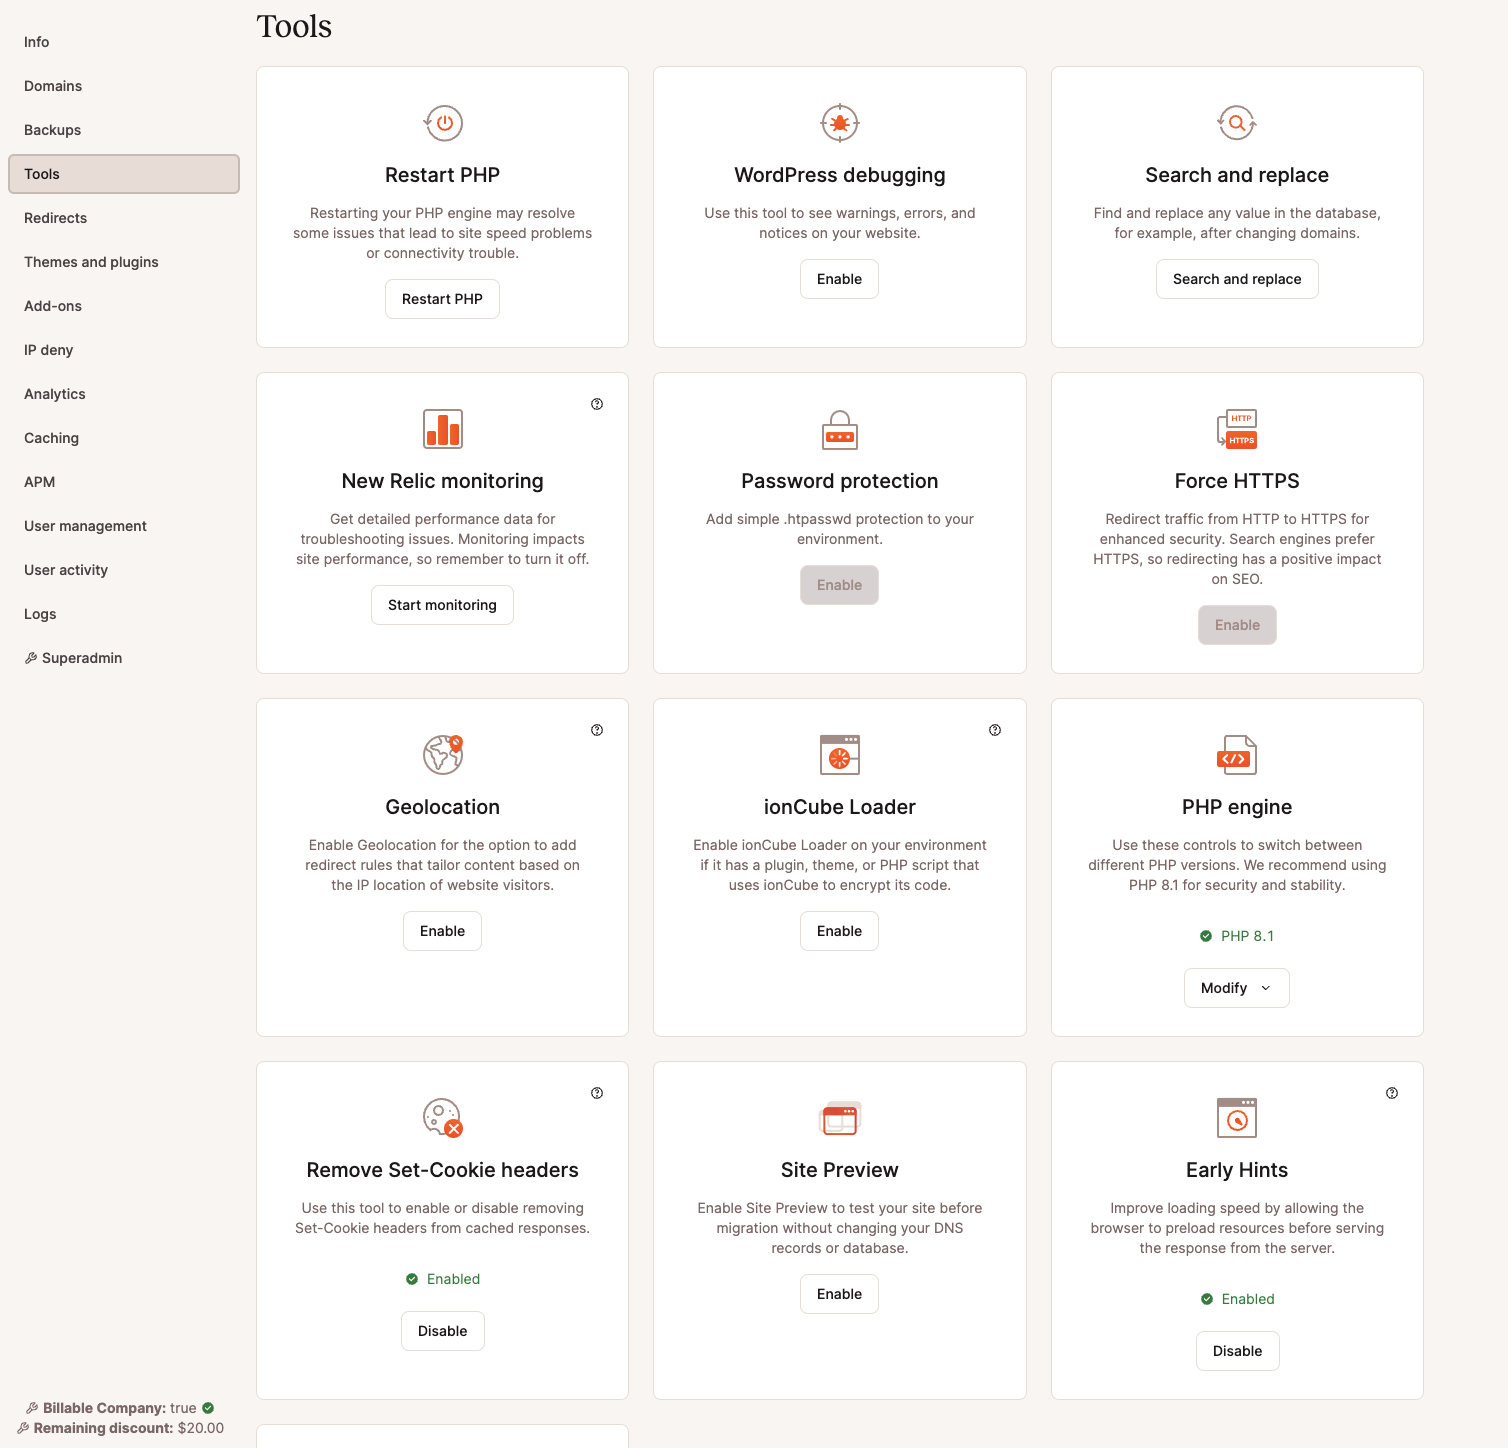Click the Site Preview windows icon
The height and width of the screenshot is (1448, 1508).
click(x=840, y=1118)
